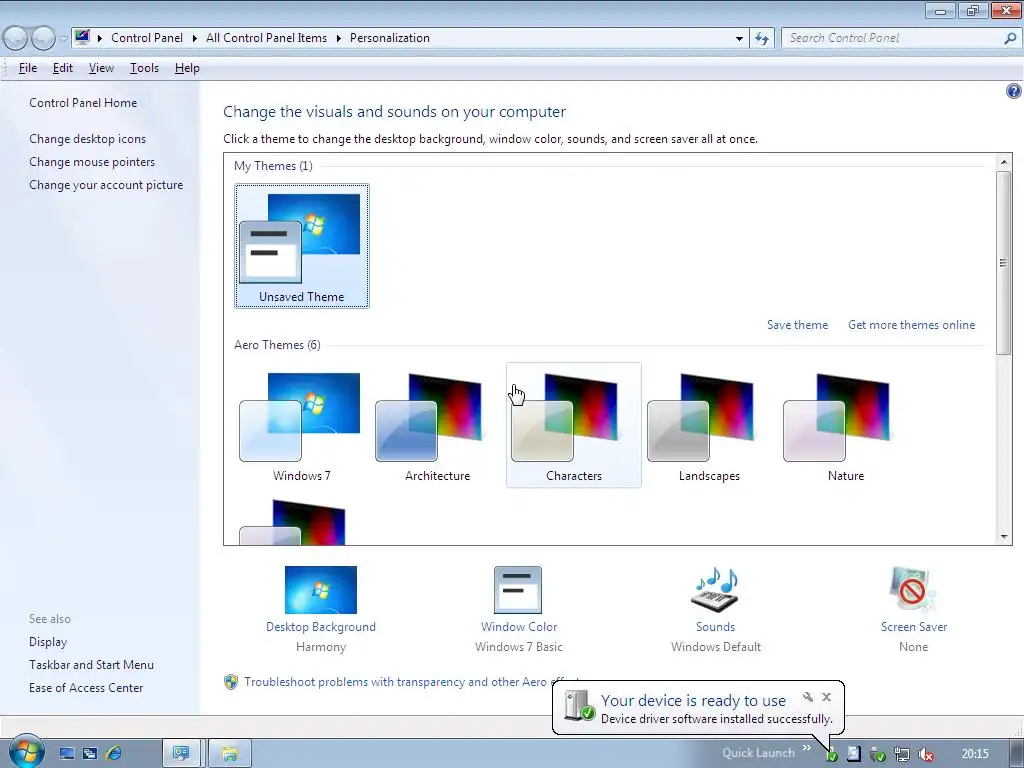This screenshot has width=1024, height=768.
Task: Click the Save theme link
Action: pos(797,325)
